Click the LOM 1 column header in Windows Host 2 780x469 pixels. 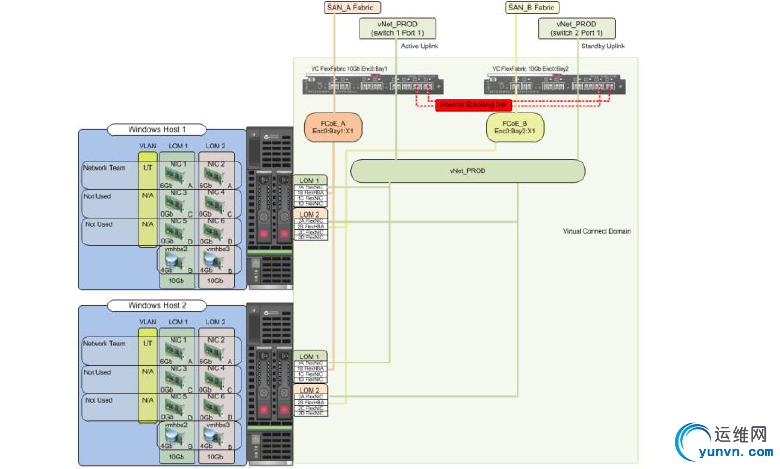pyautogui.click(x=178, y=322)
